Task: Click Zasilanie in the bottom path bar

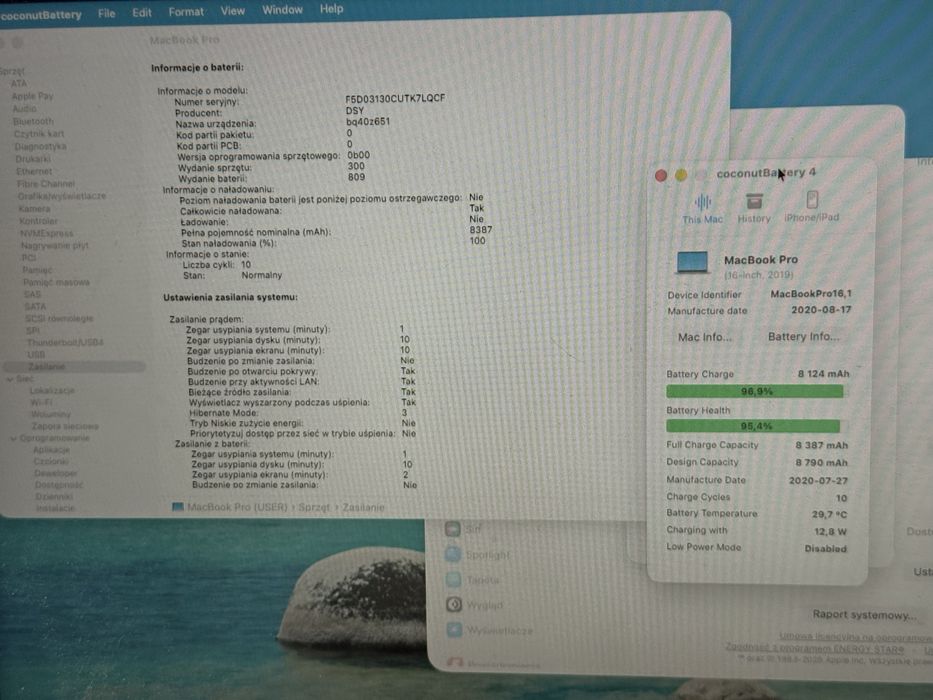Action: tap(363, 507)
